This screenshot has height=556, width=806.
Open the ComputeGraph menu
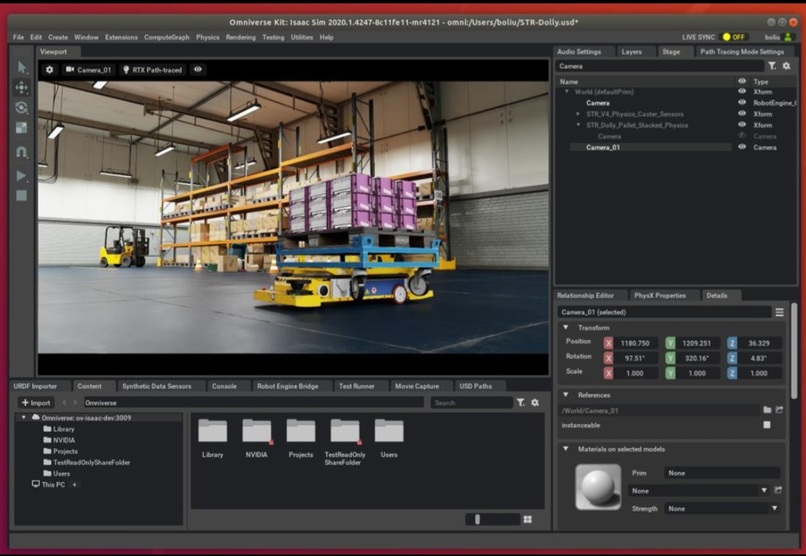tap(167, 37)
